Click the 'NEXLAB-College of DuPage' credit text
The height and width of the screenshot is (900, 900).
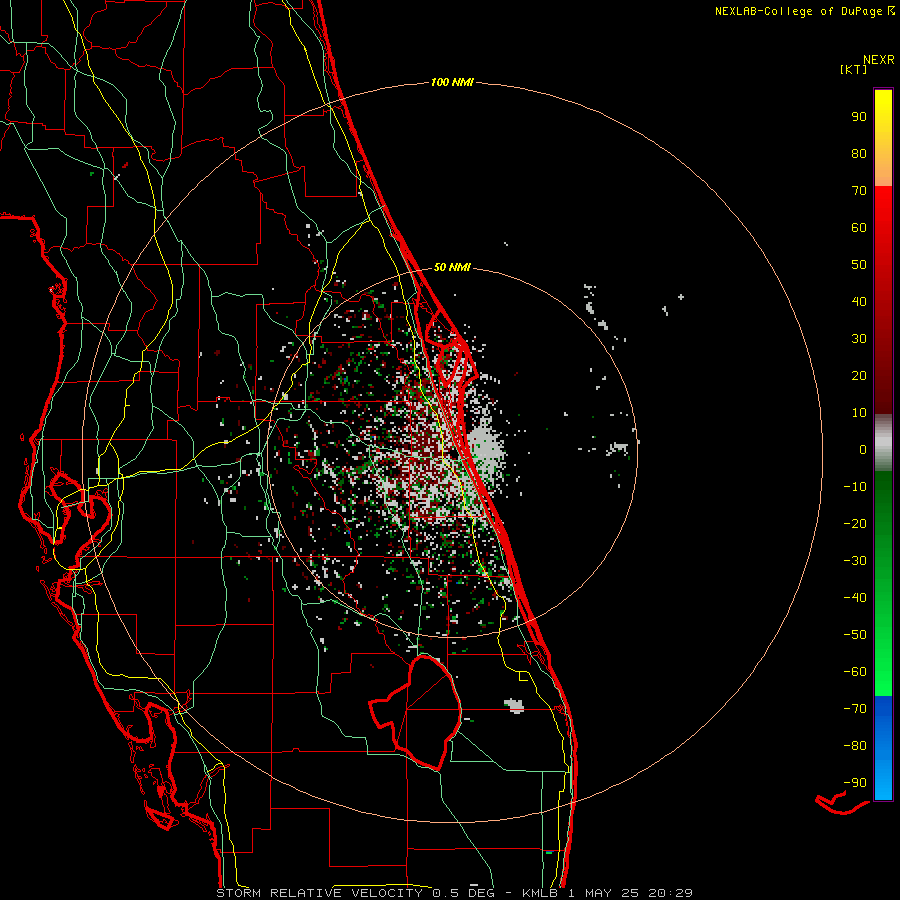pyautogui.click(x=799, y=11)
